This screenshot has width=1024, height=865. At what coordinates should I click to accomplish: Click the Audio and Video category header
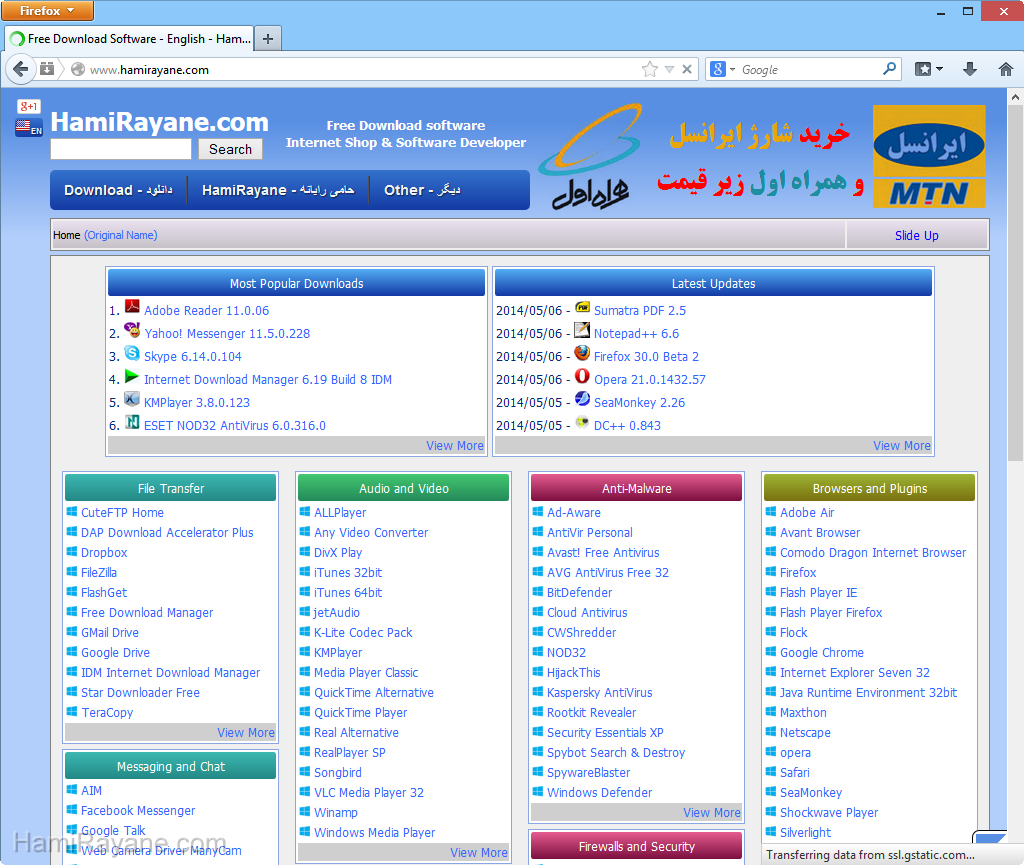point(404,488)
